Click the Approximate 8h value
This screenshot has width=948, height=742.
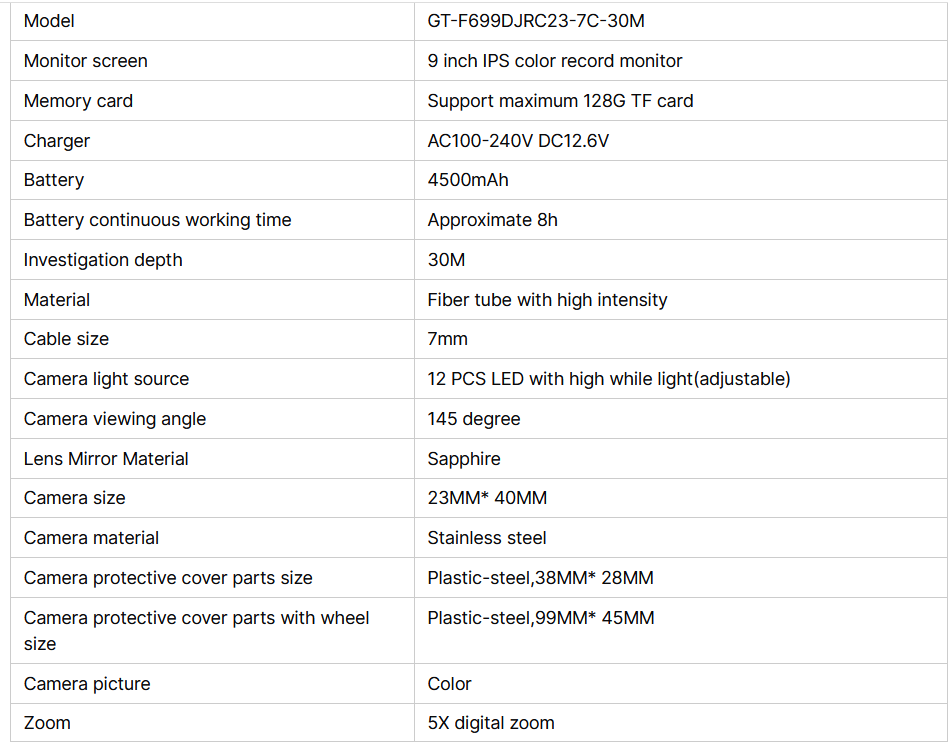[x=492, y=220]
